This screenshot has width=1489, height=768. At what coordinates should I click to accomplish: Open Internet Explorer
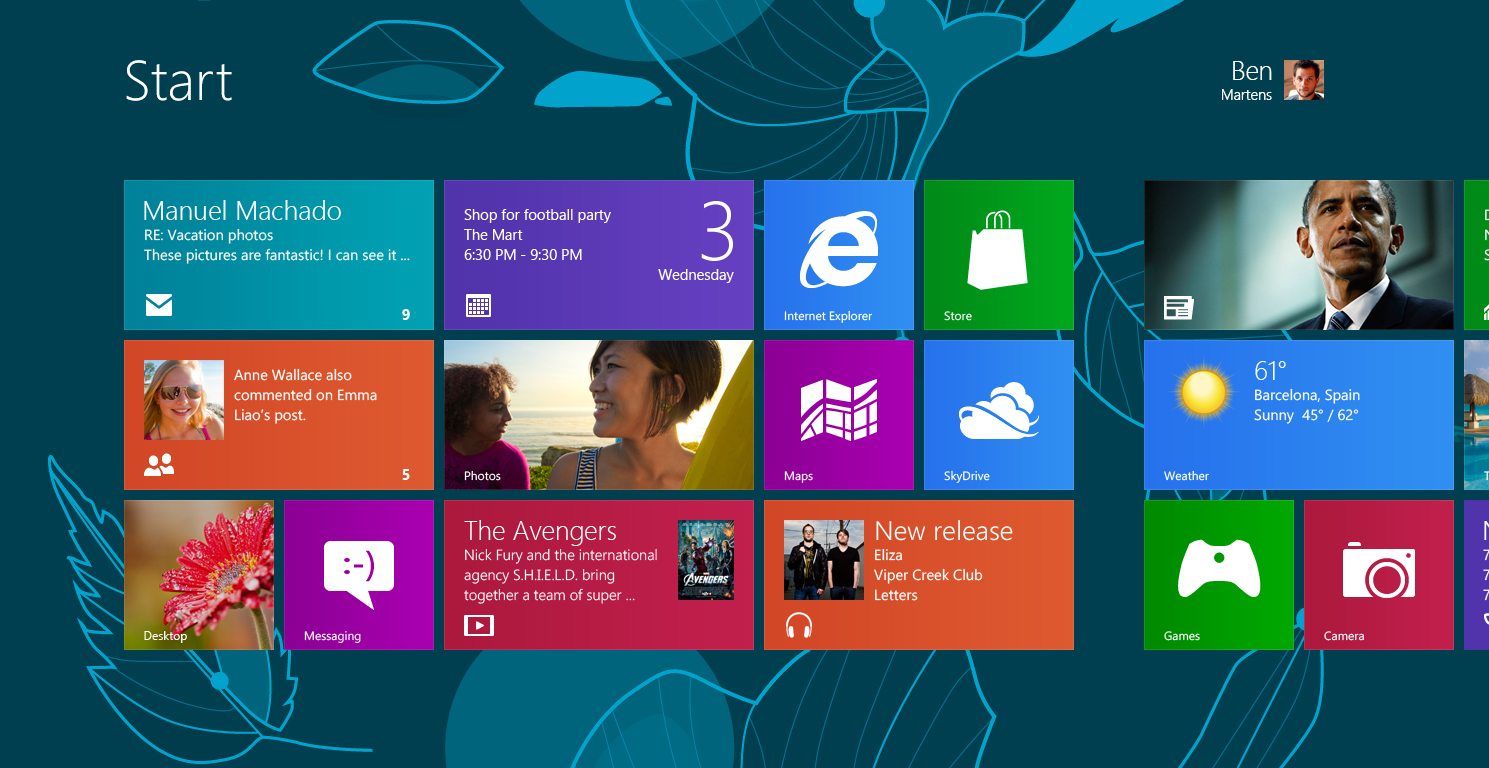(x=838, y=254)
